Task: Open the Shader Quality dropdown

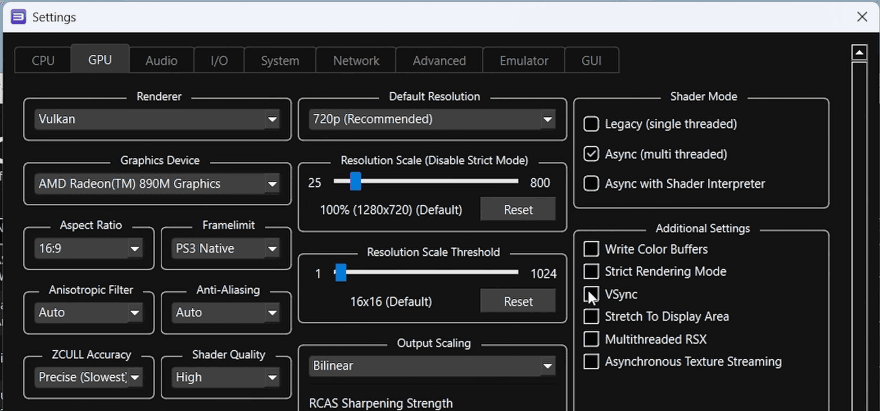Action: point(226,377)
